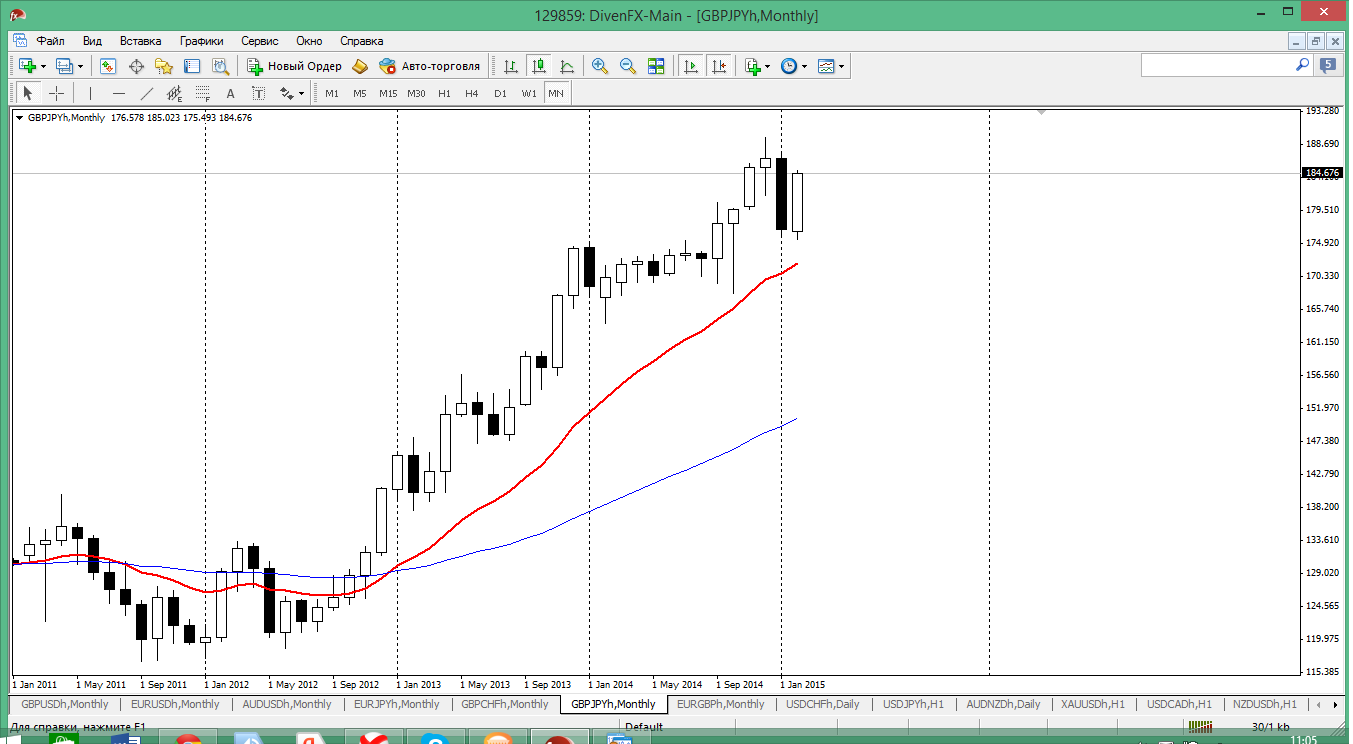
Task: Click the GBPJPYh,Monthly chart title dropdown triangle
Action: click(x=19, y=118)
